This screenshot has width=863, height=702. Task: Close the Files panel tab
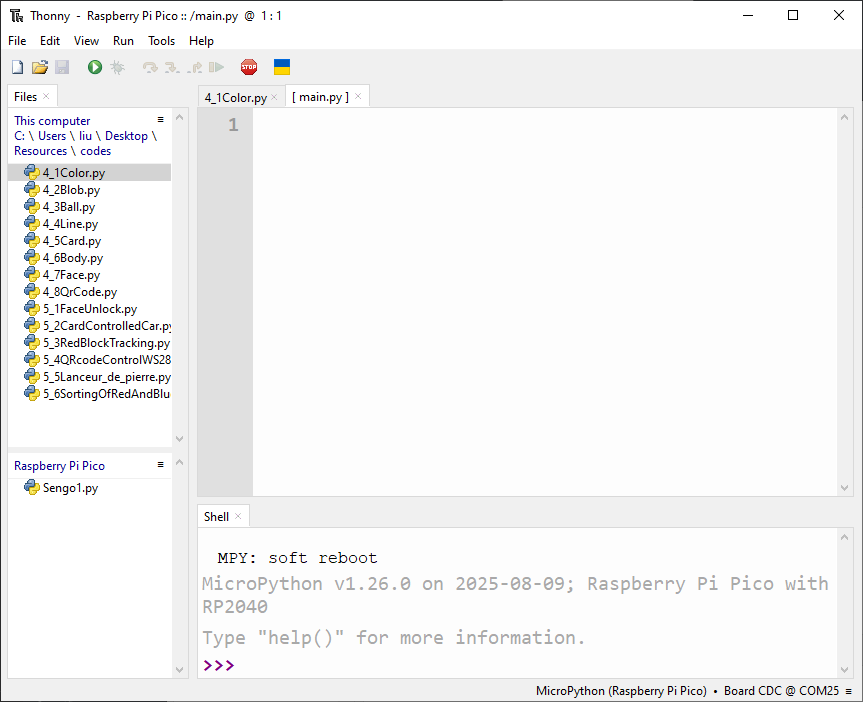coord(46,96)
